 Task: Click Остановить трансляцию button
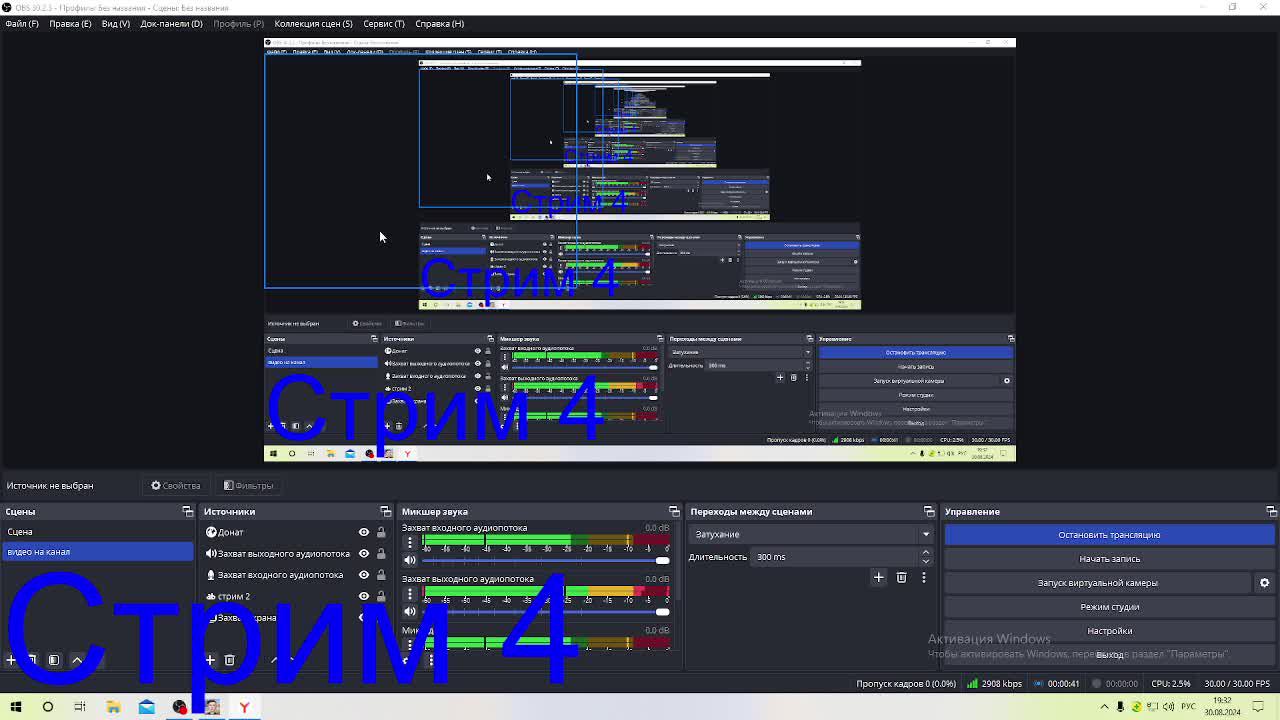coord(1109,535)
